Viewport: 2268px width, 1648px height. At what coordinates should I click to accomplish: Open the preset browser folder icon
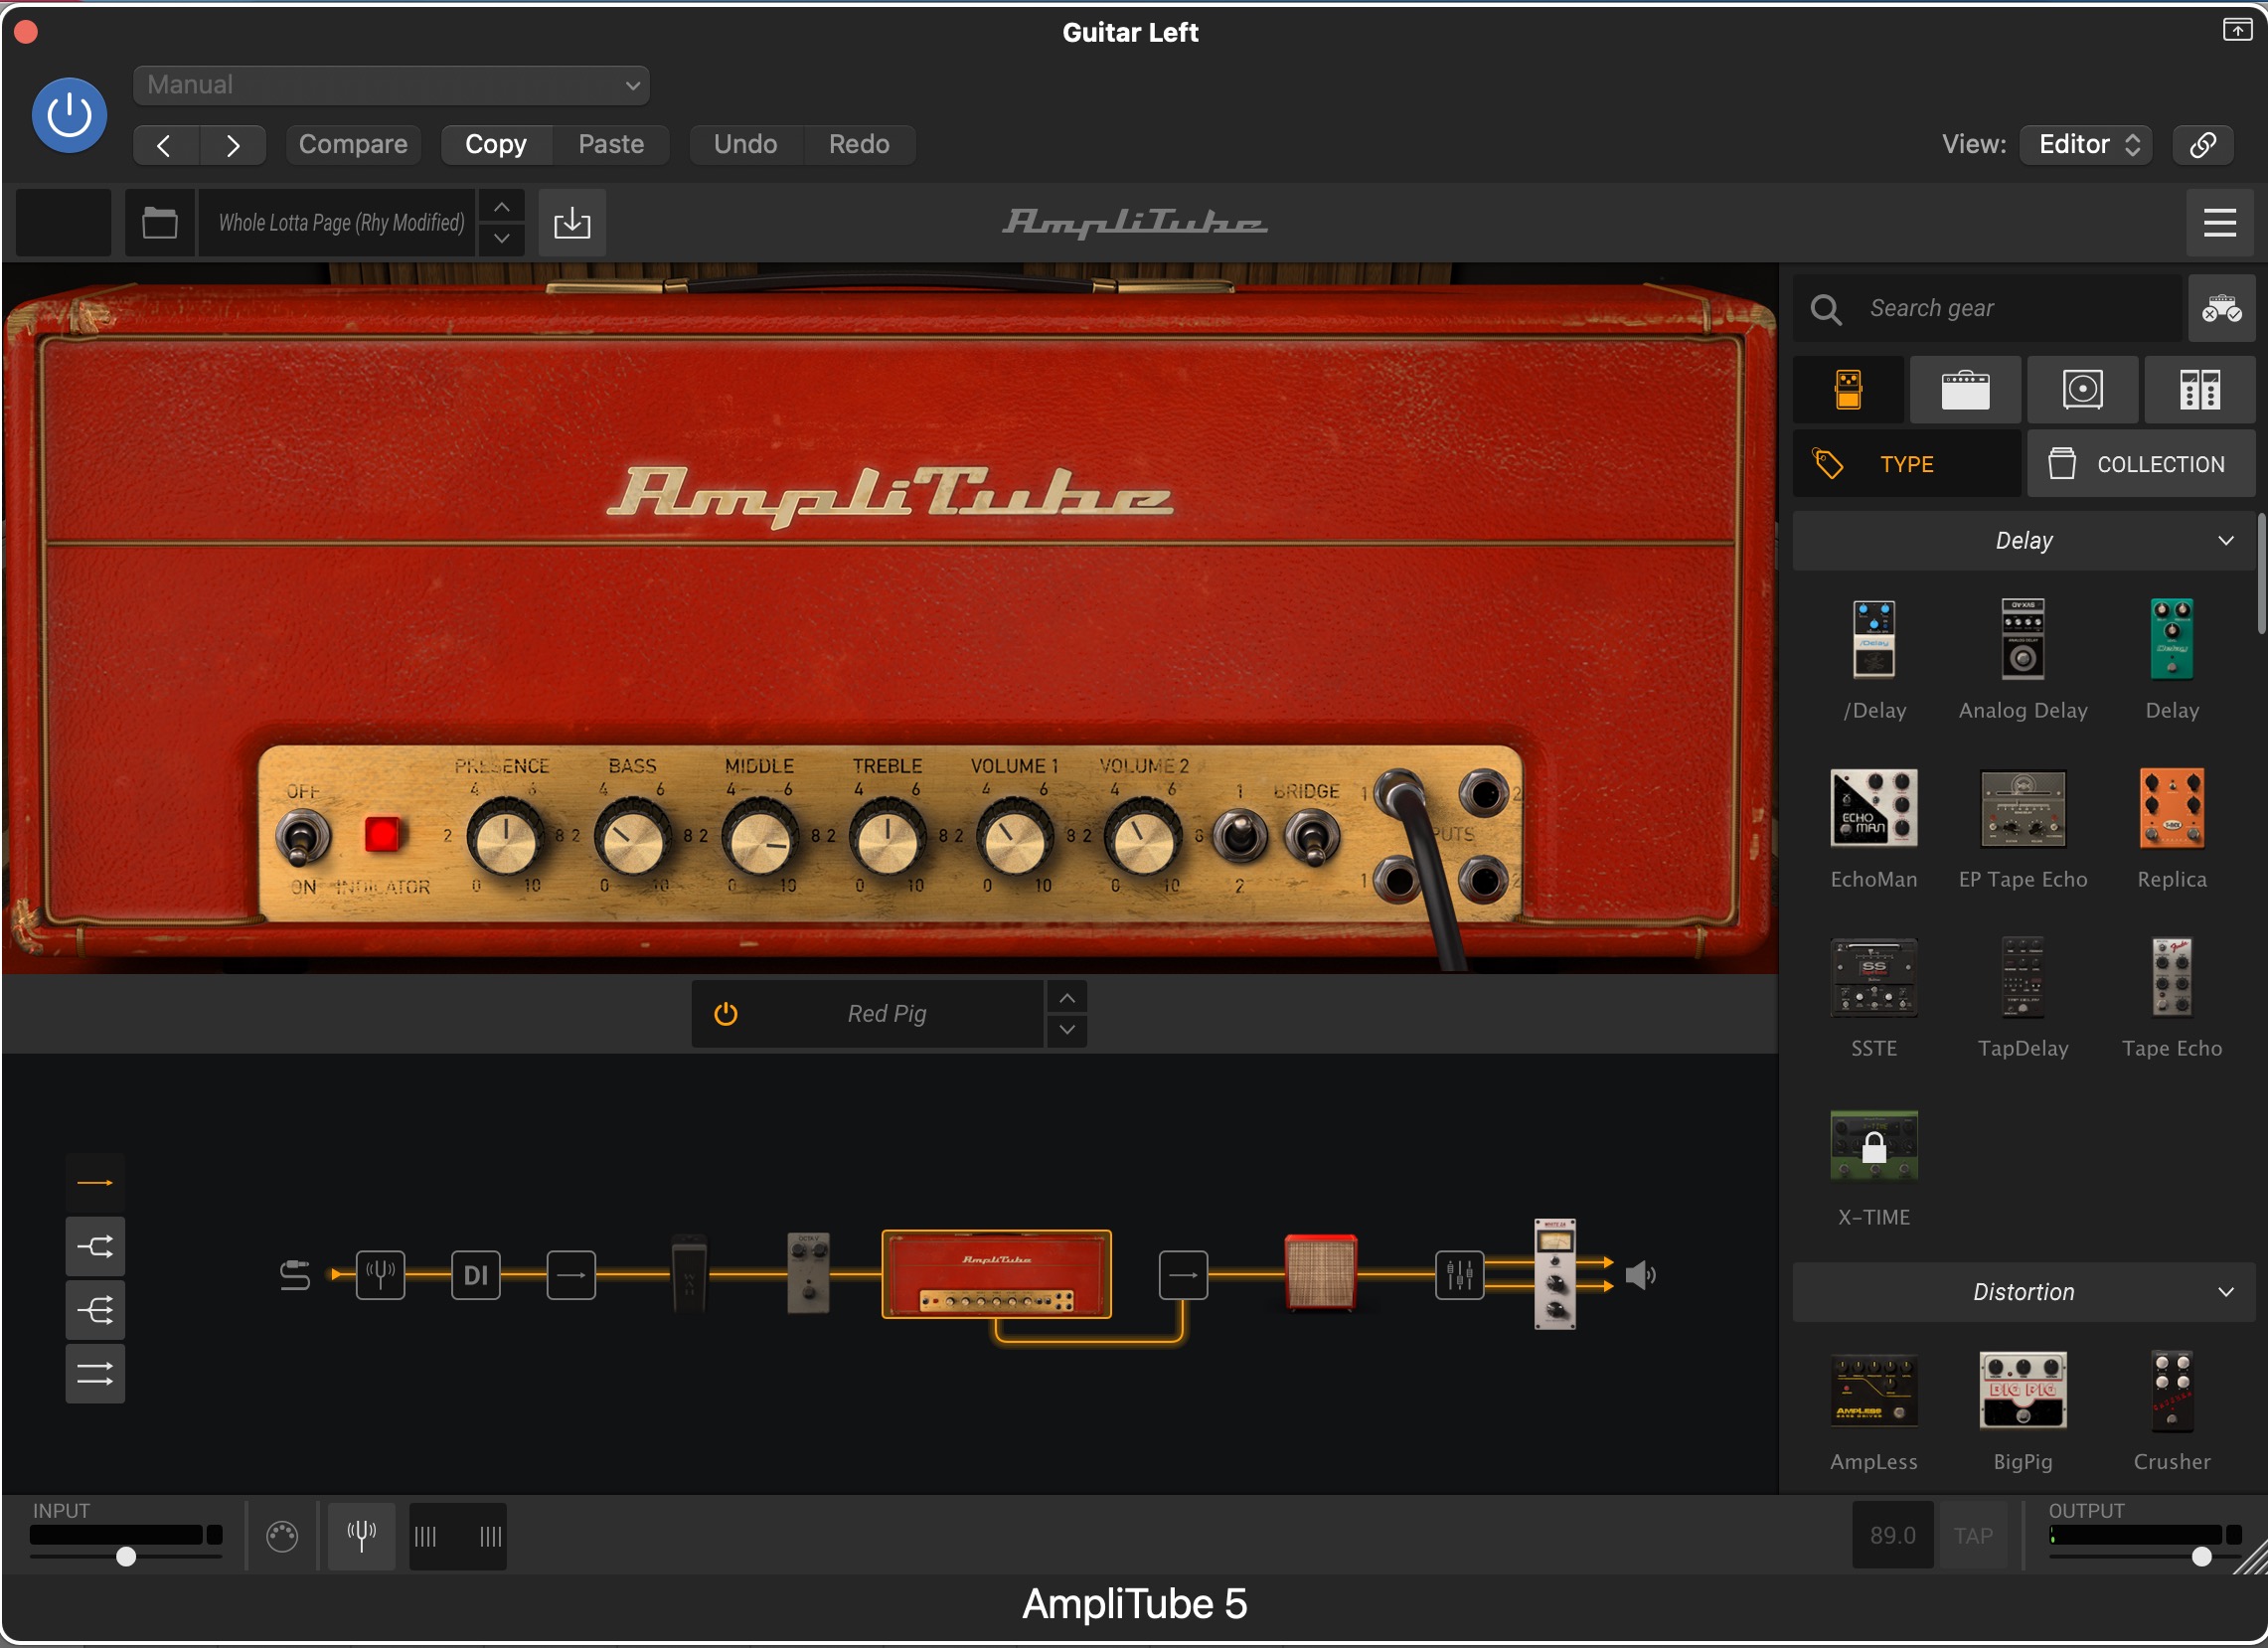click(x=160, y=222)
